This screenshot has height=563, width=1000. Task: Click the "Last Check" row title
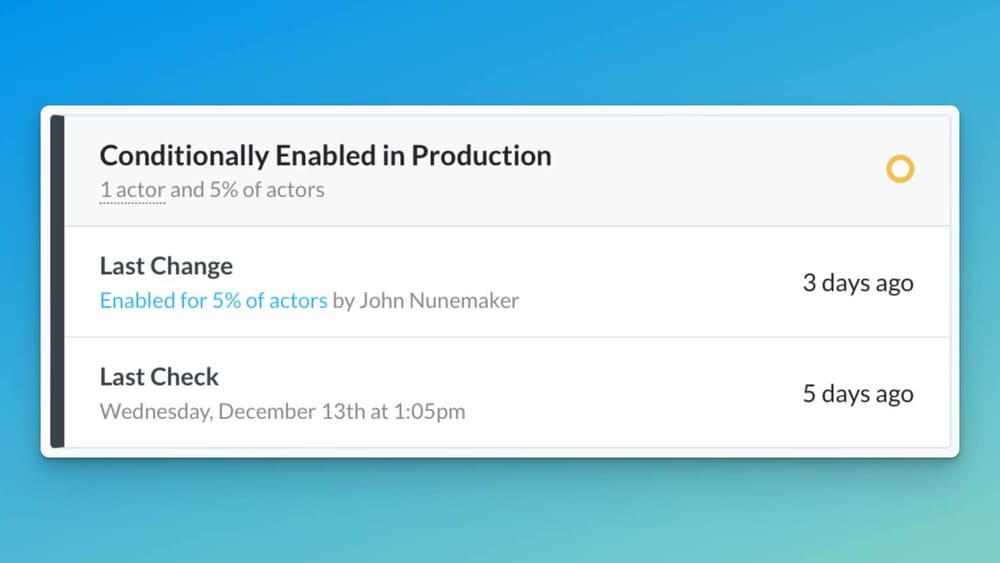pos(159,377)
